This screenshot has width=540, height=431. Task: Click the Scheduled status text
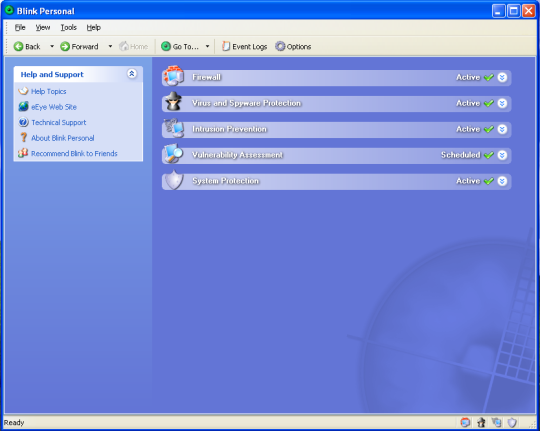pos(460,155)
